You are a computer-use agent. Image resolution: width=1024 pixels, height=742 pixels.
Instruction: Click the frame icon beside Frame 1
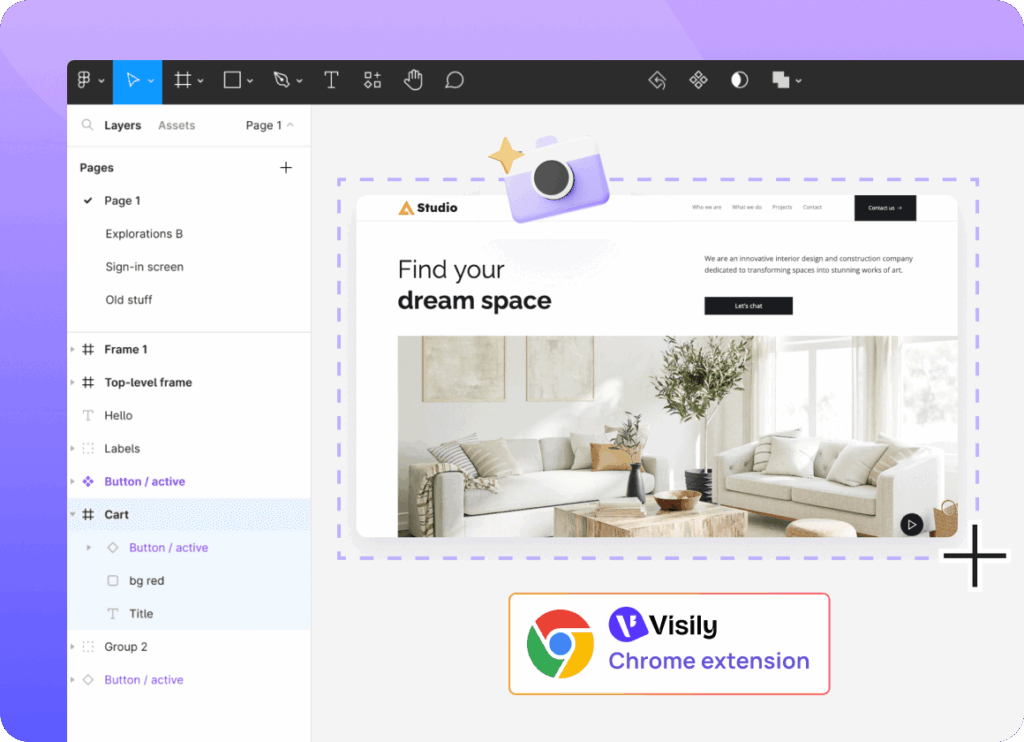(88, 349)
